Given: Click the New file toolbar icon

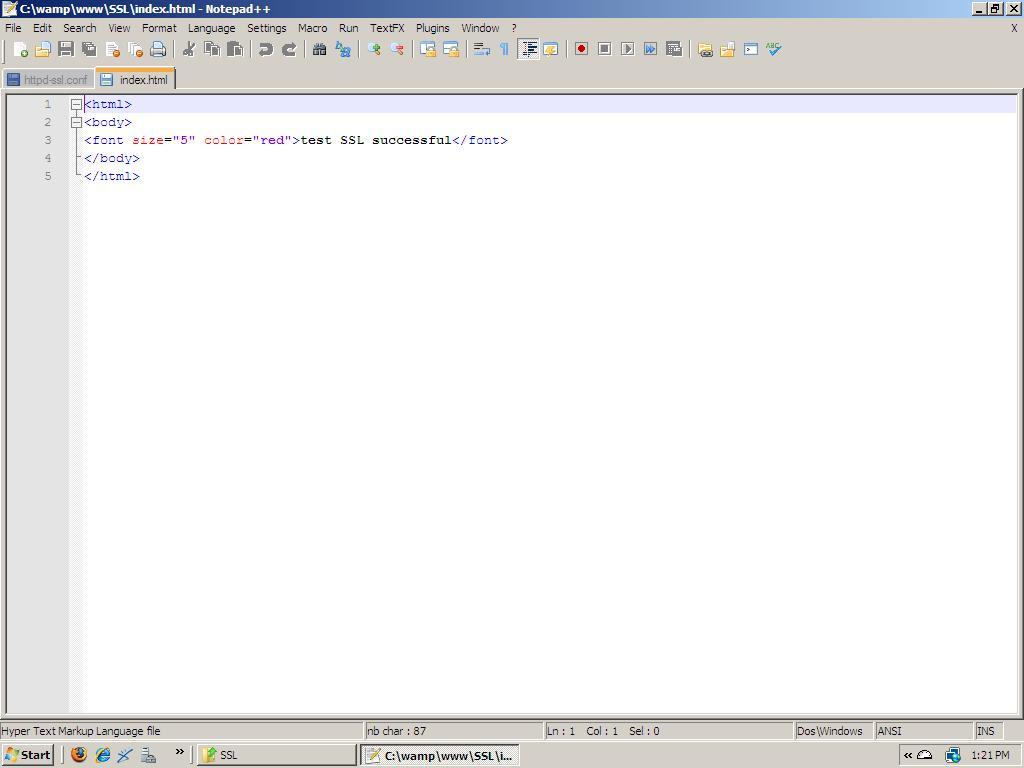Looking at the screenshot, I should [x=20, y=49].
